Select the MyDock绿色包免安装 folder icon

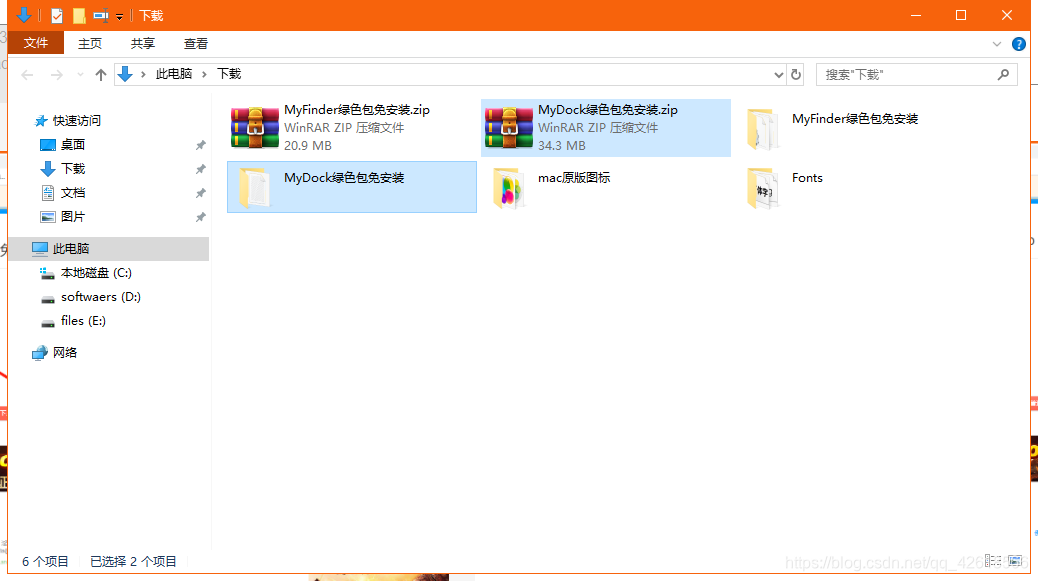tap(255, 187)
